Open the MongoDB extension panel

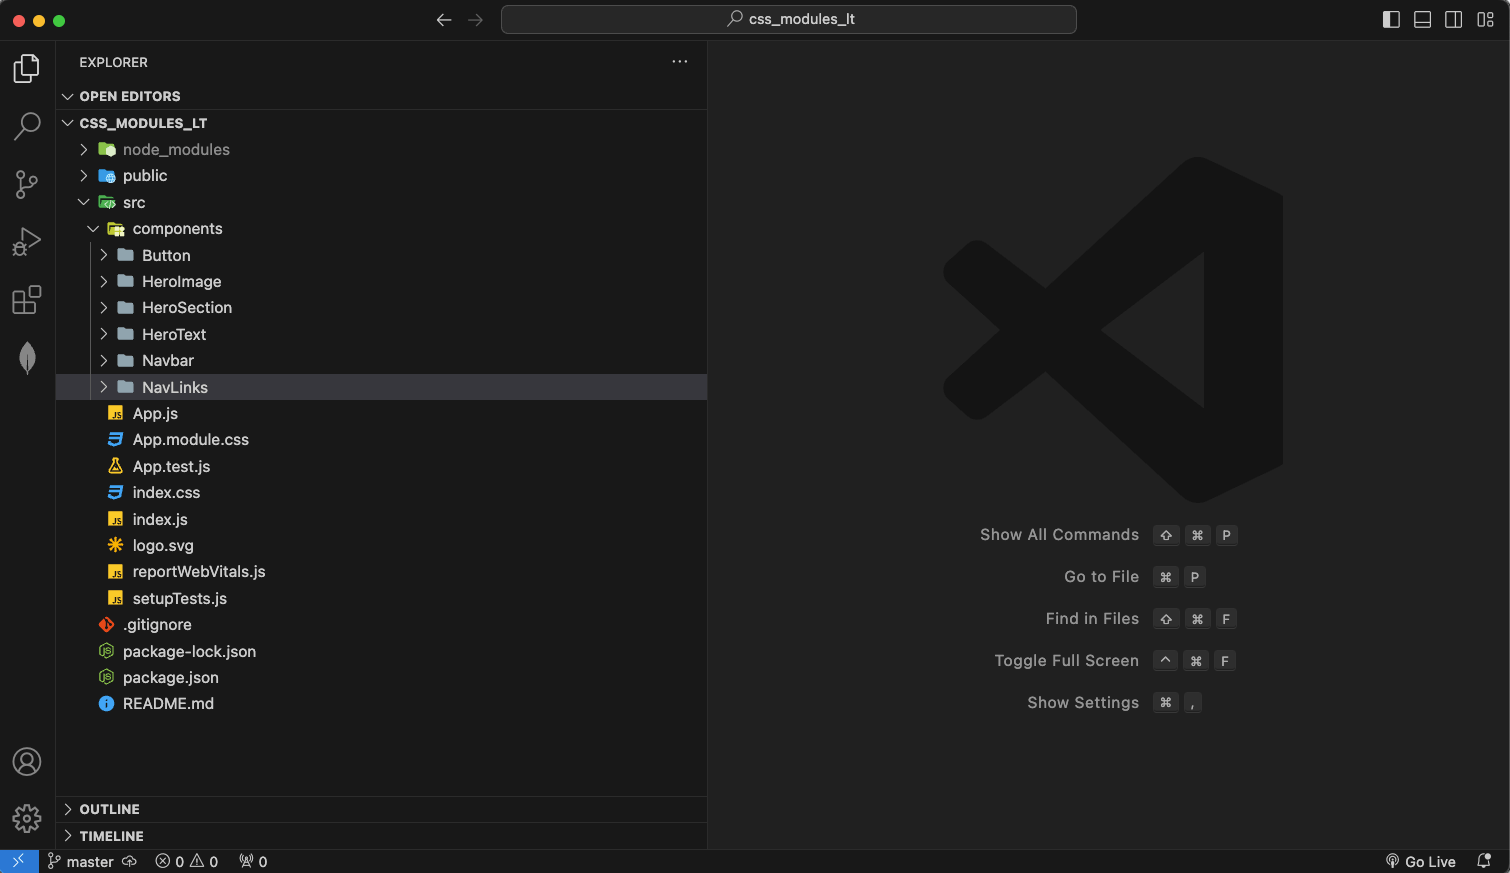coord(26,357)
